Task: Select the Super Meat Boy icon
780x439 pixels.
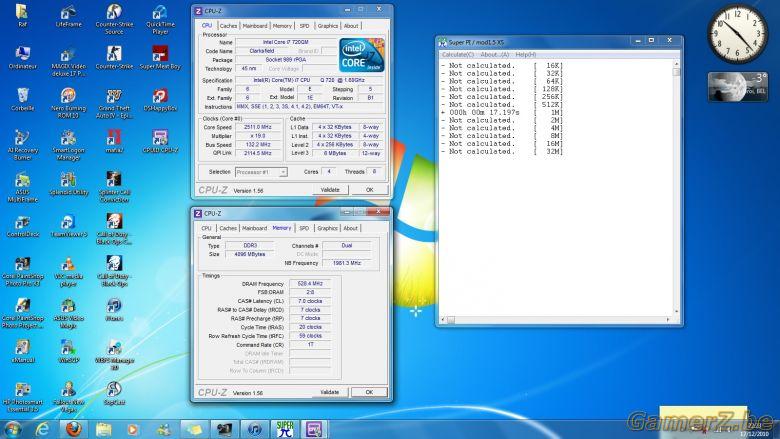Action: coord(160,57)
